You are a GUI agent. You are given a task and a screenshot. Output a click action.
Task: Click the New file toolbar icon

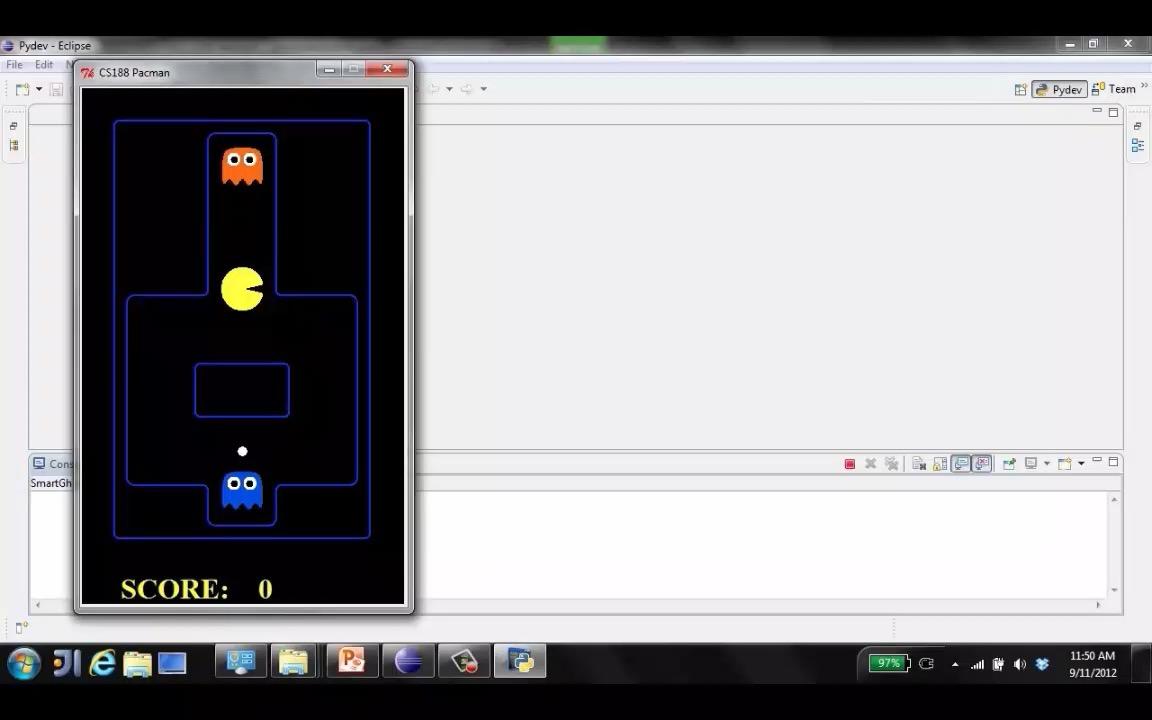coord(23,89)
